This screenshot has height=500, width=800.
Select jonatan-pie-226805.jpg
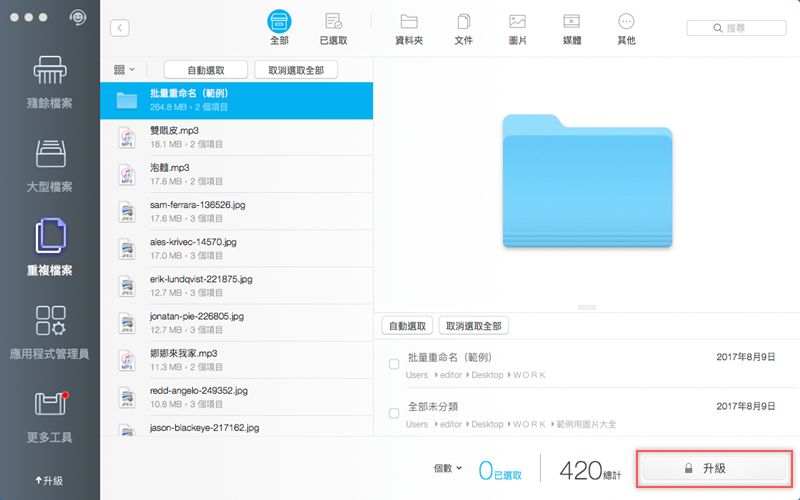coord(236,323)
